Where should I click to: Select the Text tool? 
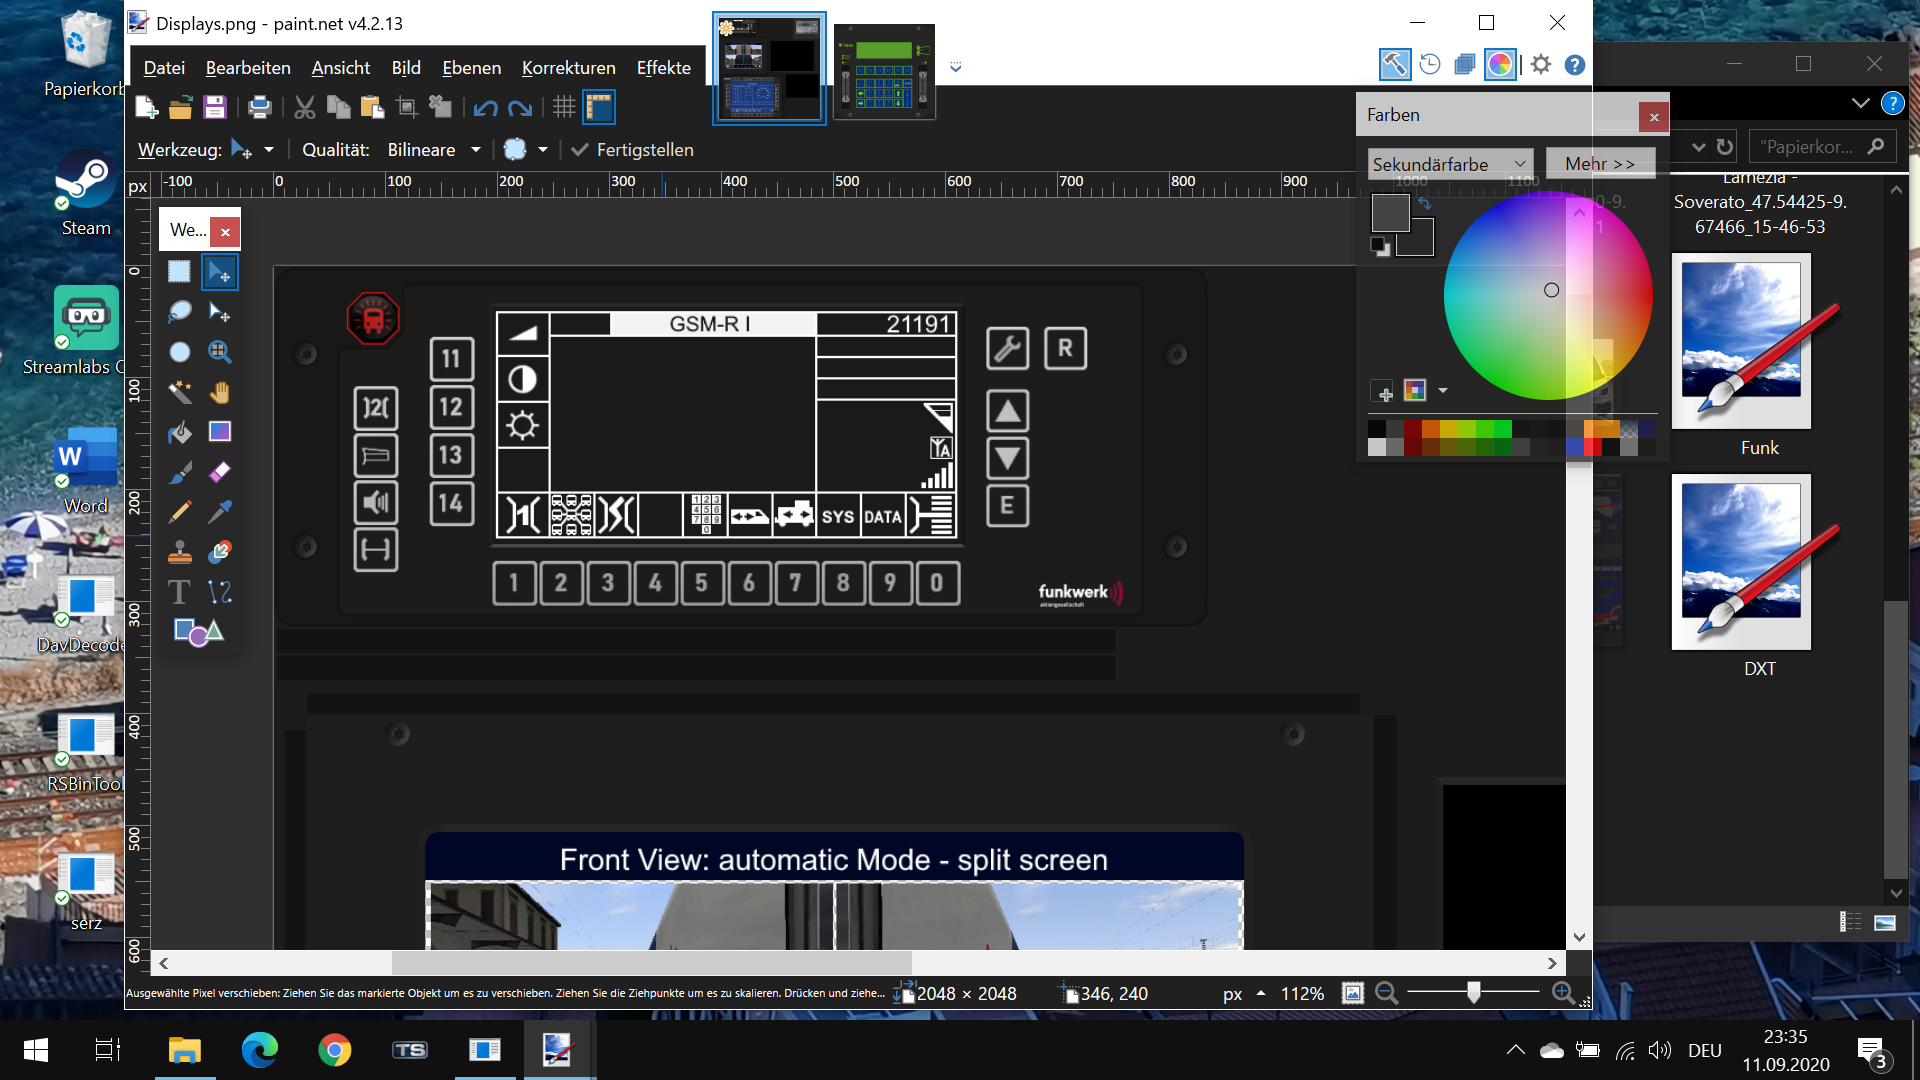click(180, 592)
